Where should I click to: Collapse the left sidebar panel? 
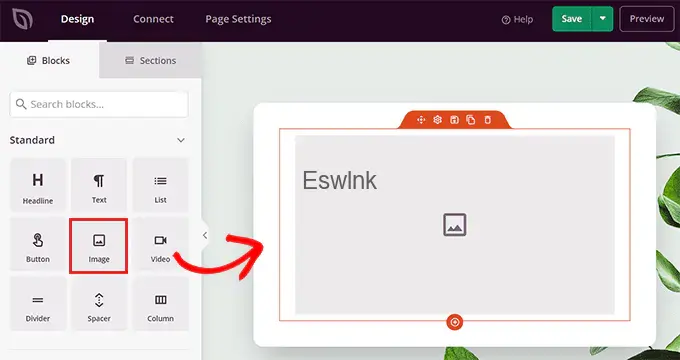[x=205, y=235]
